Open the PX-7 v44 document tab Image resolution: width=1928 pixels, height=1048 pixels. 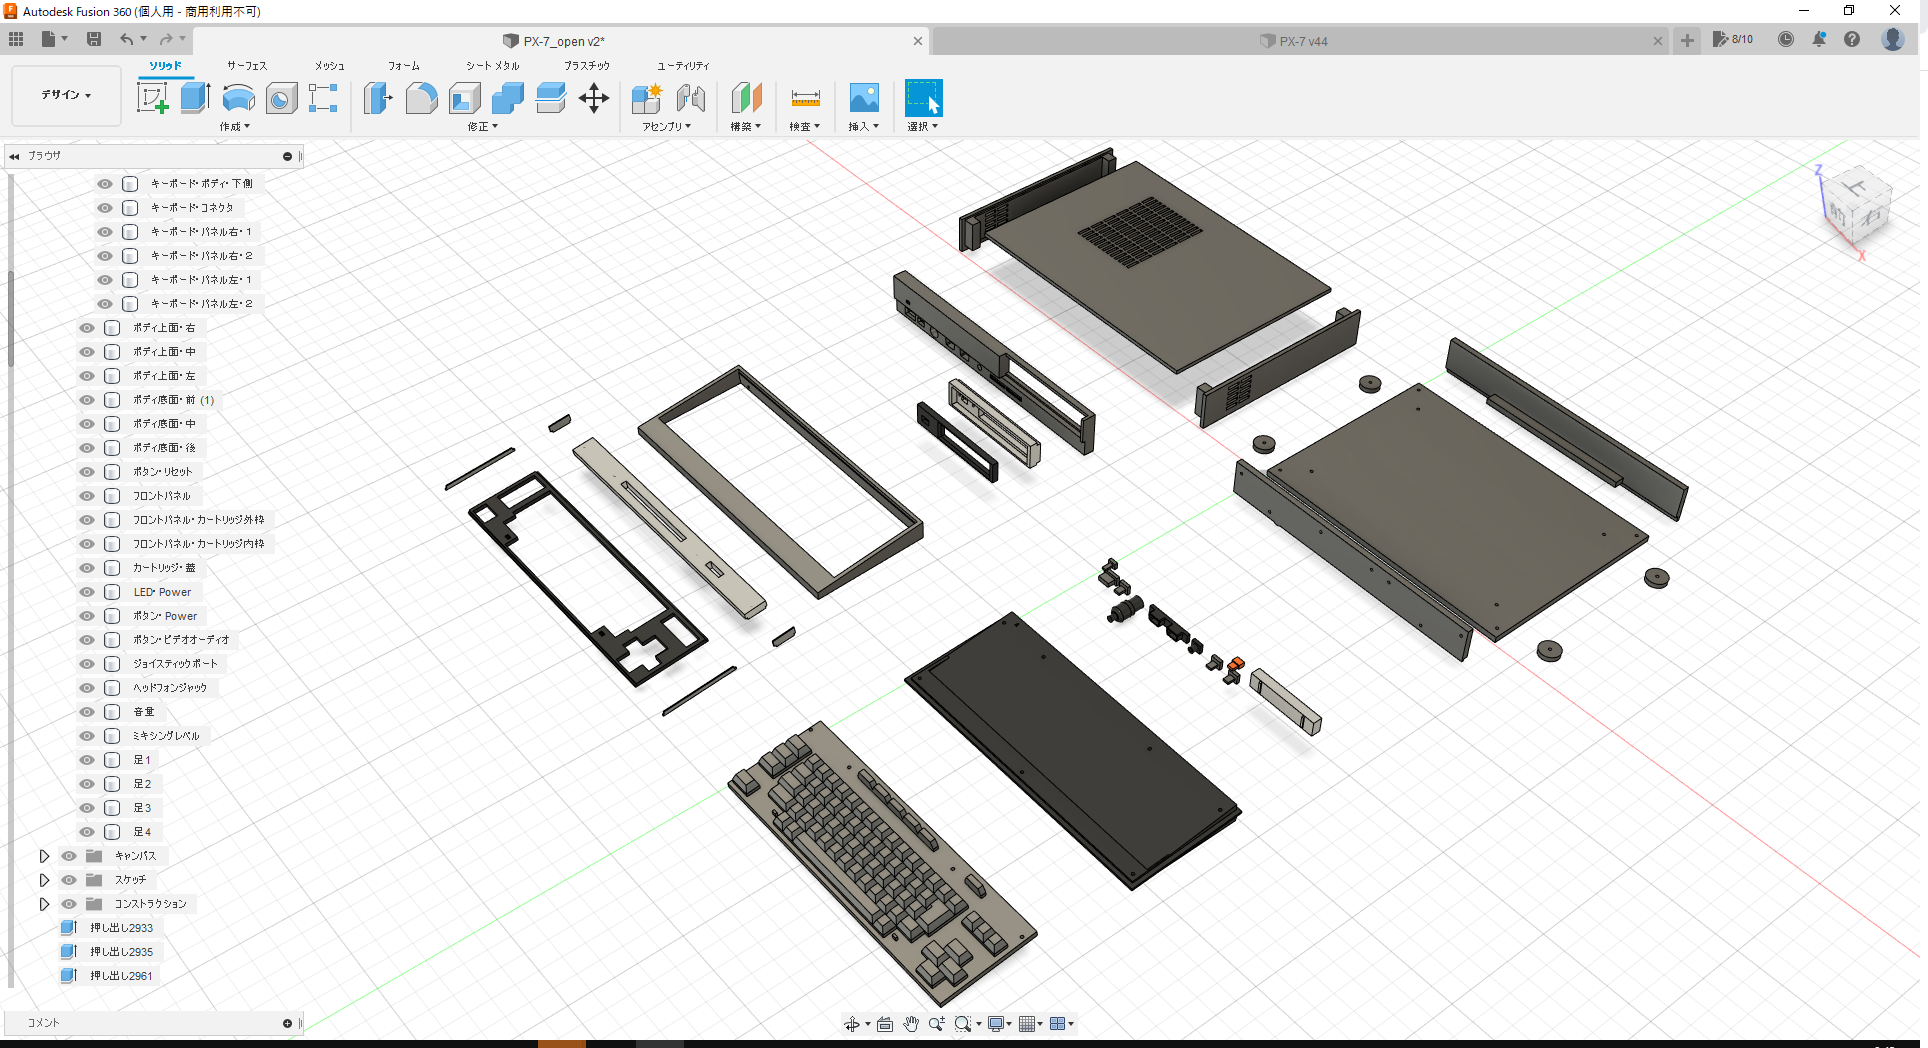(1300, 41)
